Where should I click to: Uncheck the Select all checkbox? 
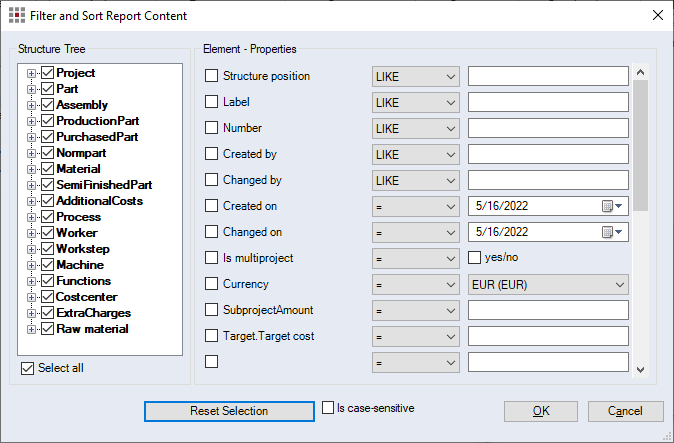click(x=28, y=368)
